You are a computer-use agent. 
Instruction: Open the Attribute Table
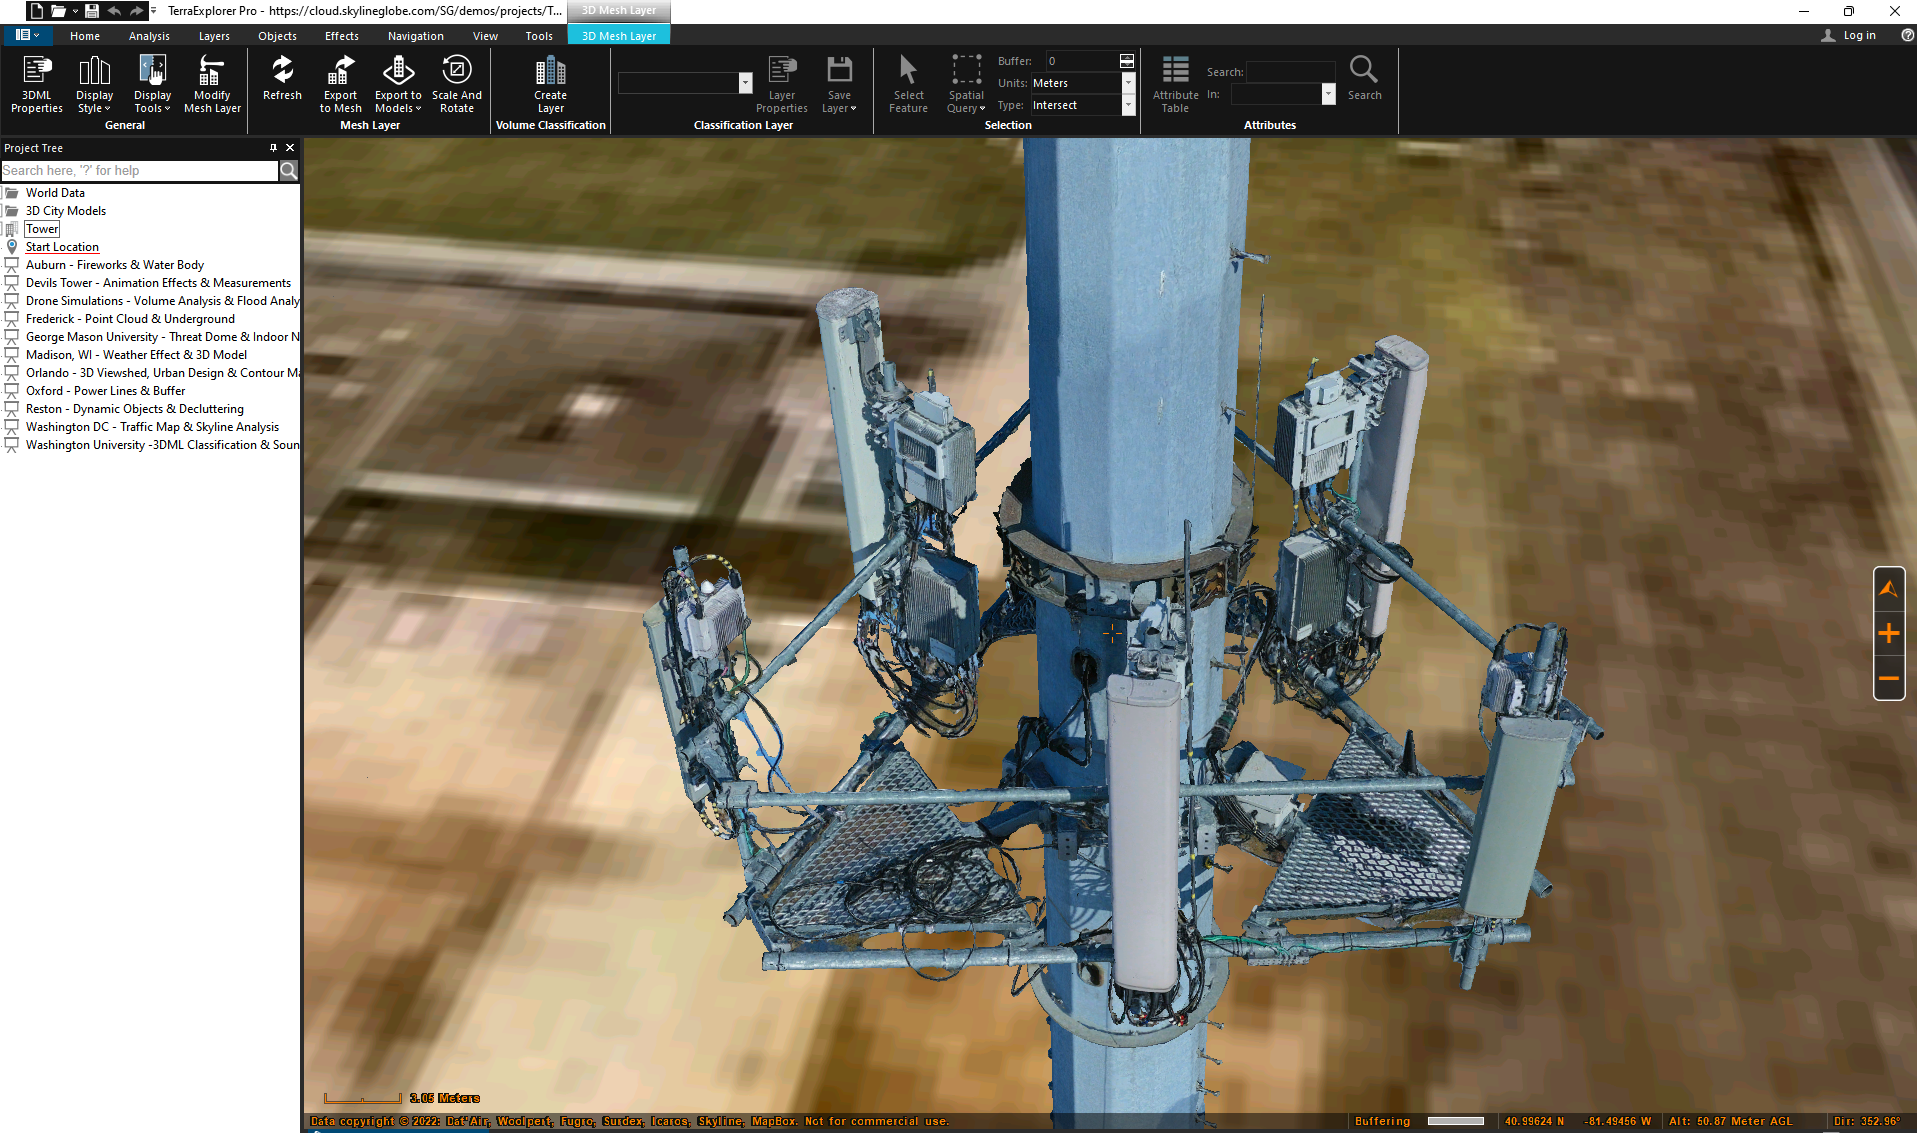(x=1175, y=84)
